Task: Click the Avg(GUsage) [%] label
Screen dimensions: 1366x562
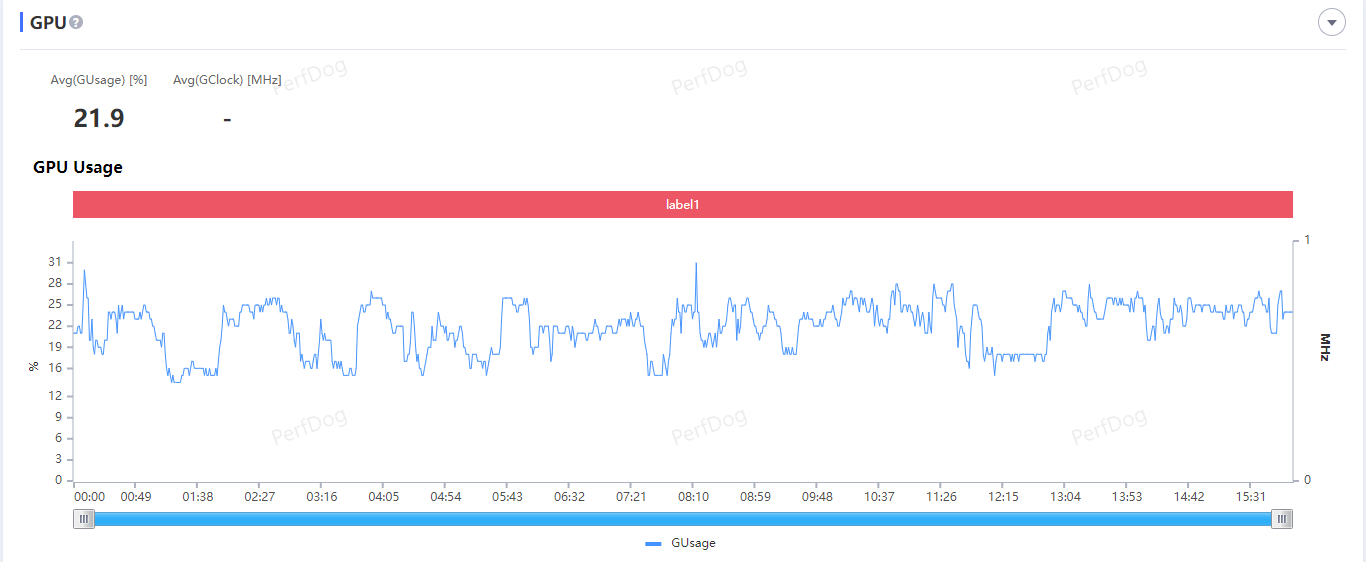Action: 99,80
